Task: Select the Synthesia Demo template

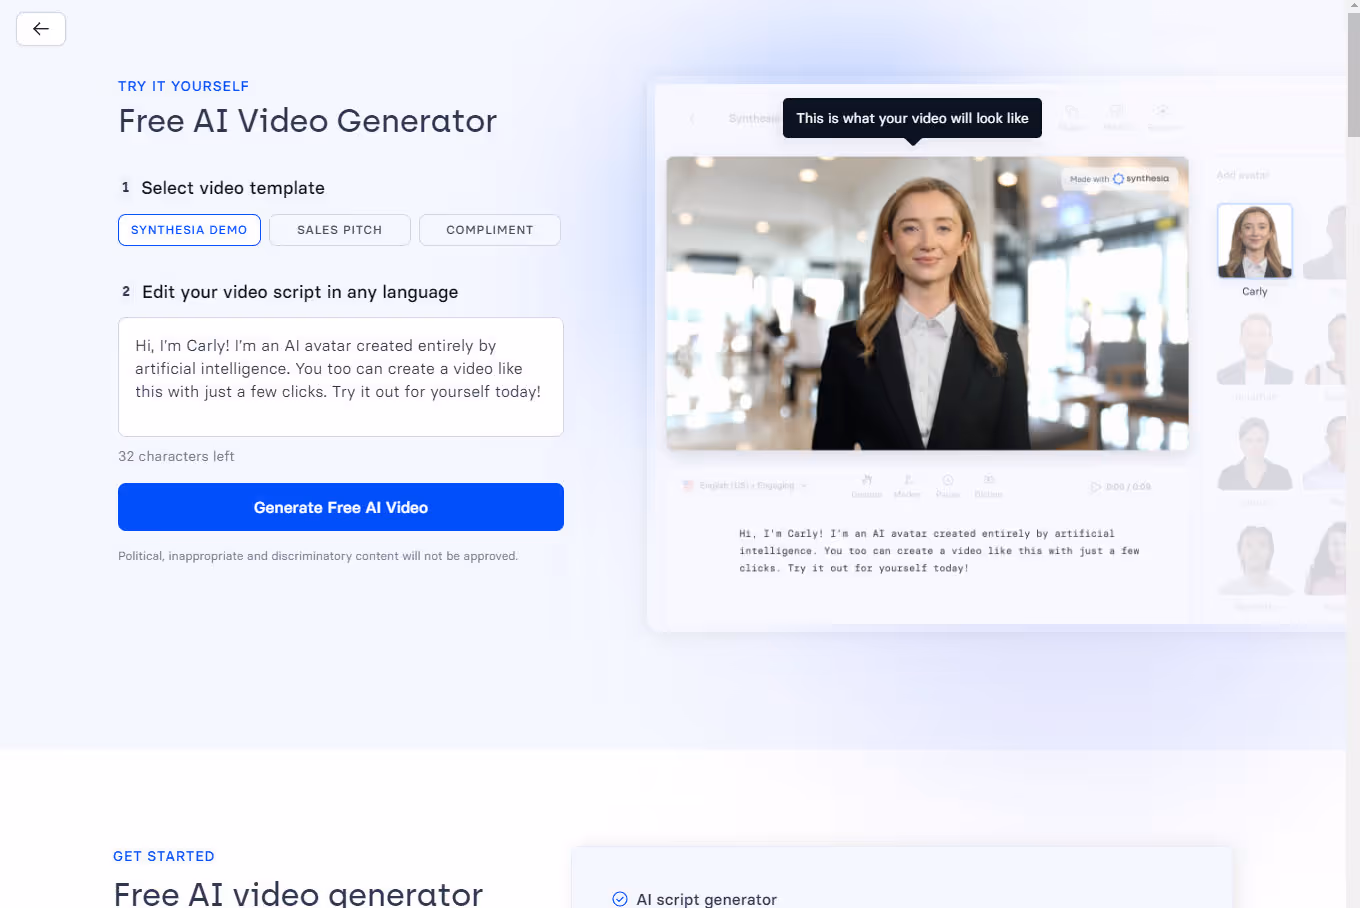Action: [x=189, y=230]
